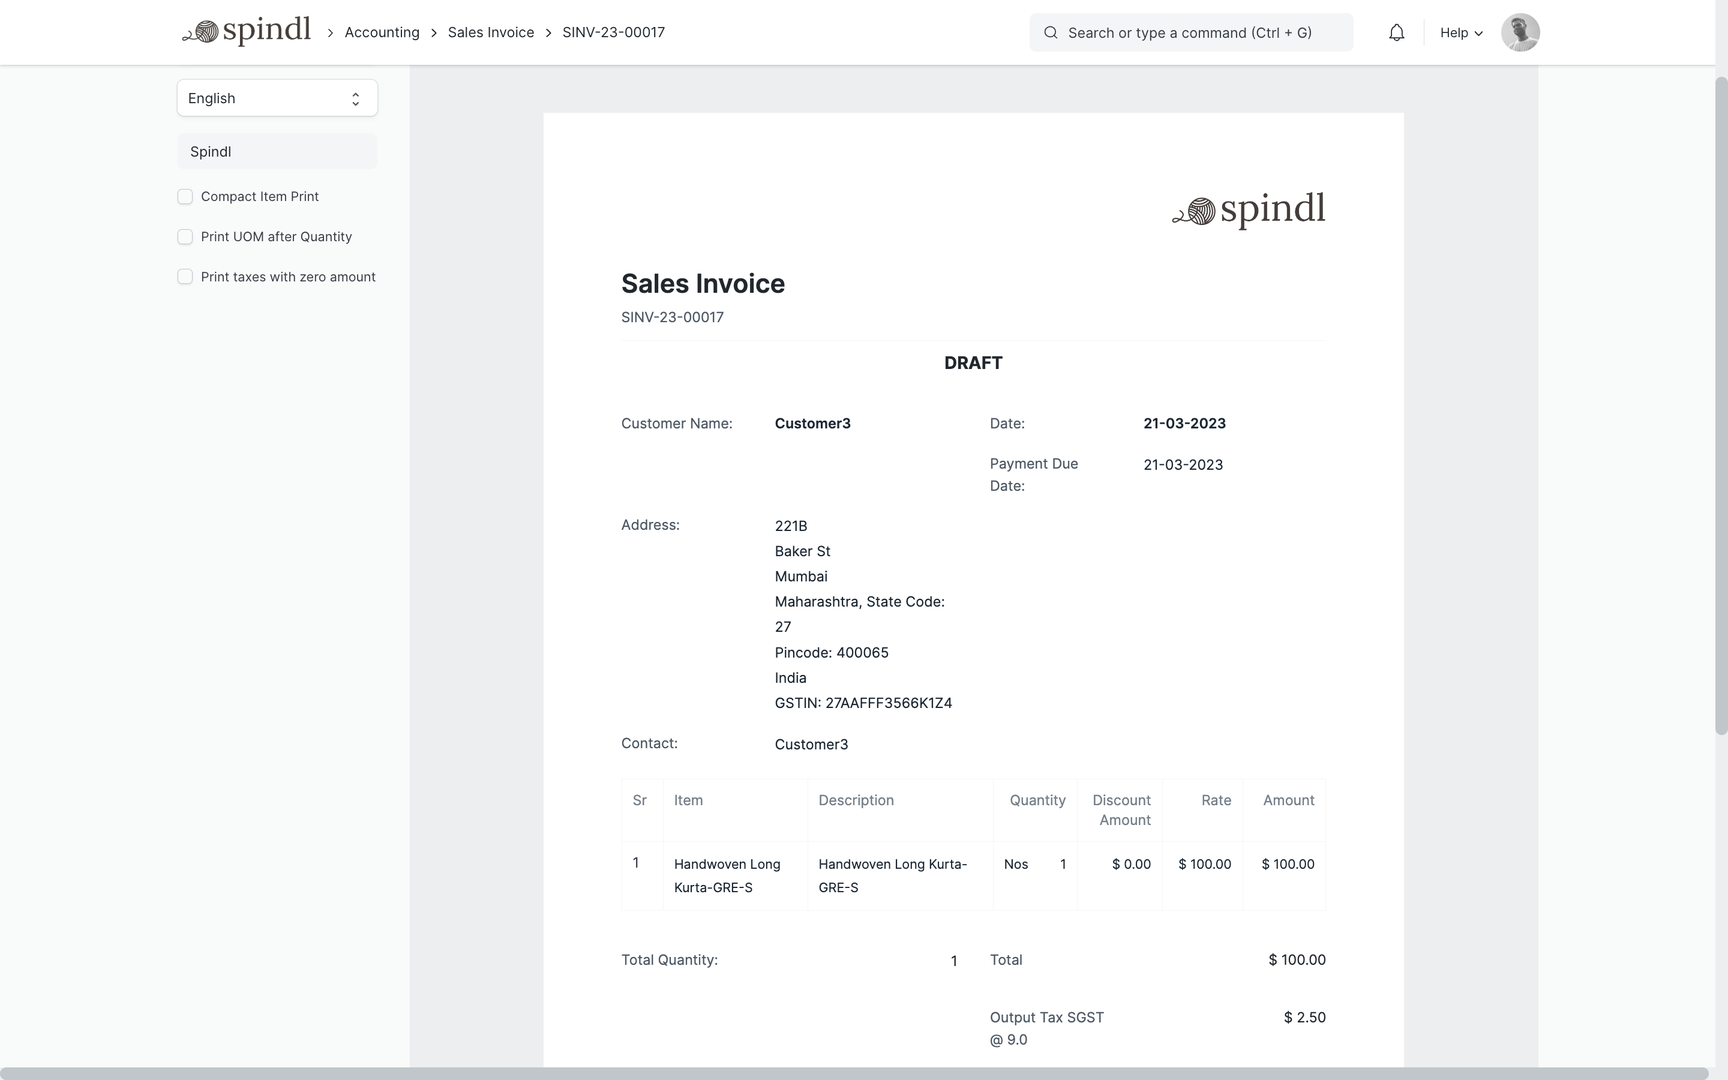Open Sales Invoice from breadcrumb
1728x1080 pixels.
coord(490,32)
